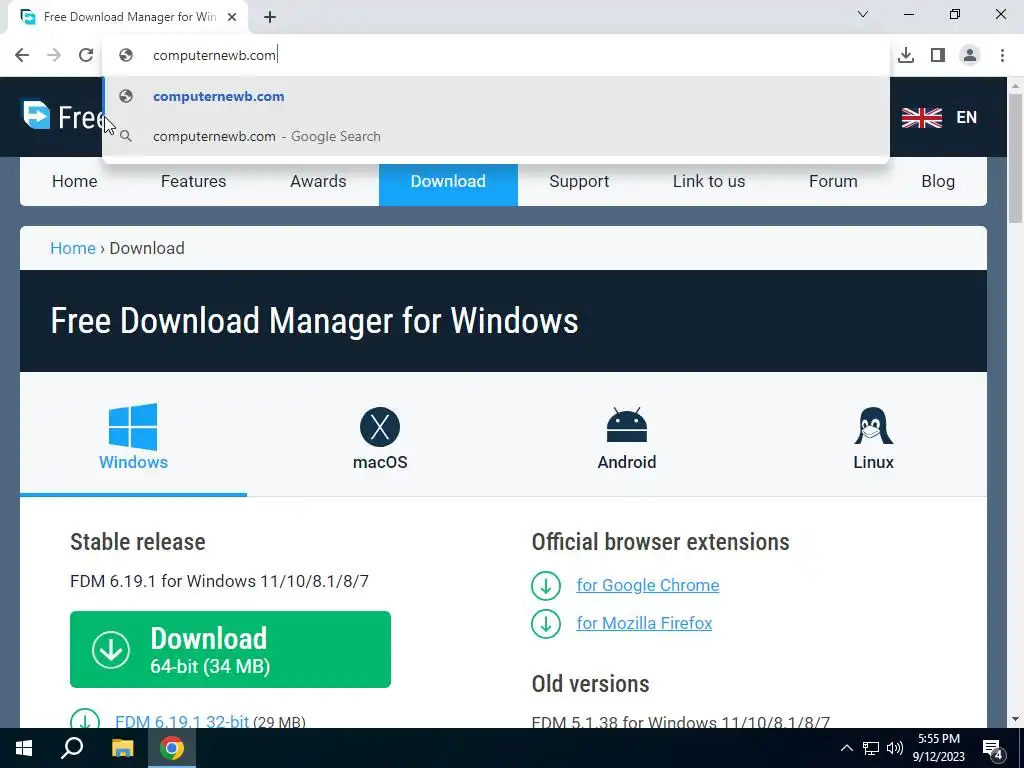Click the volume speaker tray icon
This screenshot has width=1024, height=768.
point(895,748)
